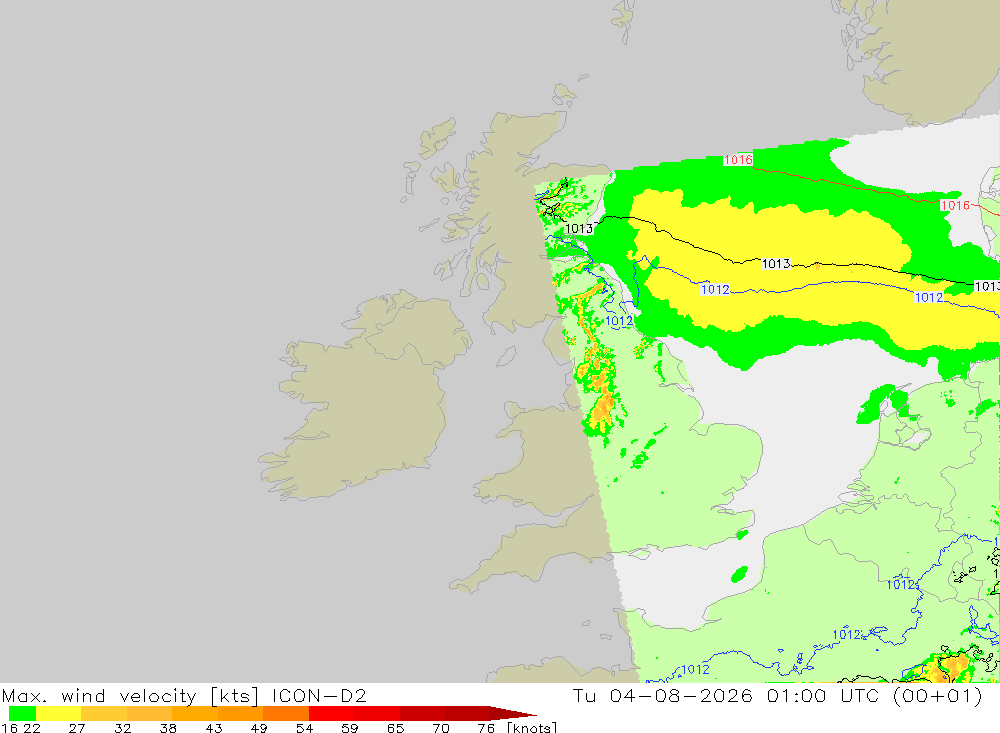The width and height of the screenshot is (1000, 733).
Task: Select the legend swatch between 27 and 32
Action: (104, 713)
